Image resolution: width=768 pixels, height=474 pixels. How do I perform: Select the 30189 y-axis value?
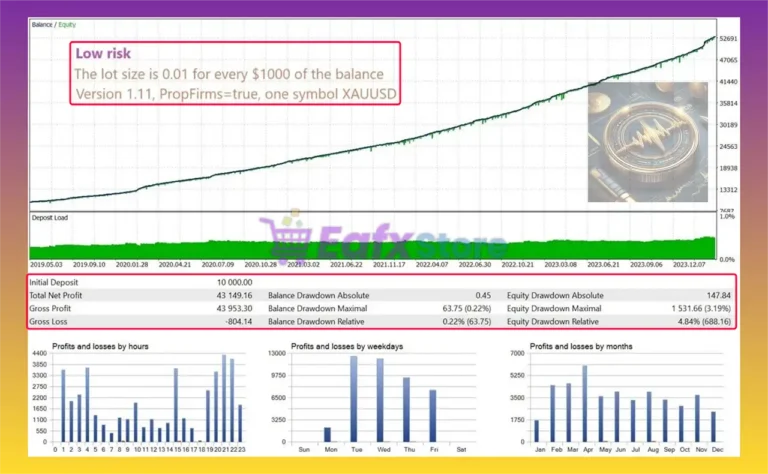(728, 124)
